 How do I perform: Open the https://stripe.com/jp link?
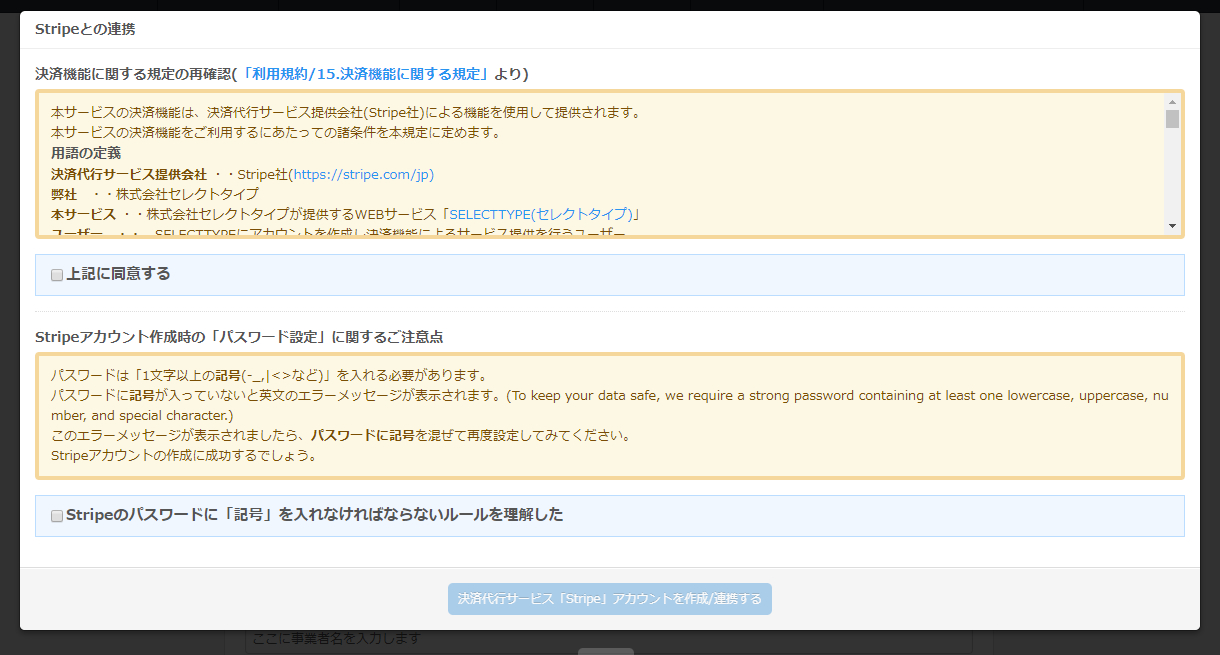coord(361,174)
